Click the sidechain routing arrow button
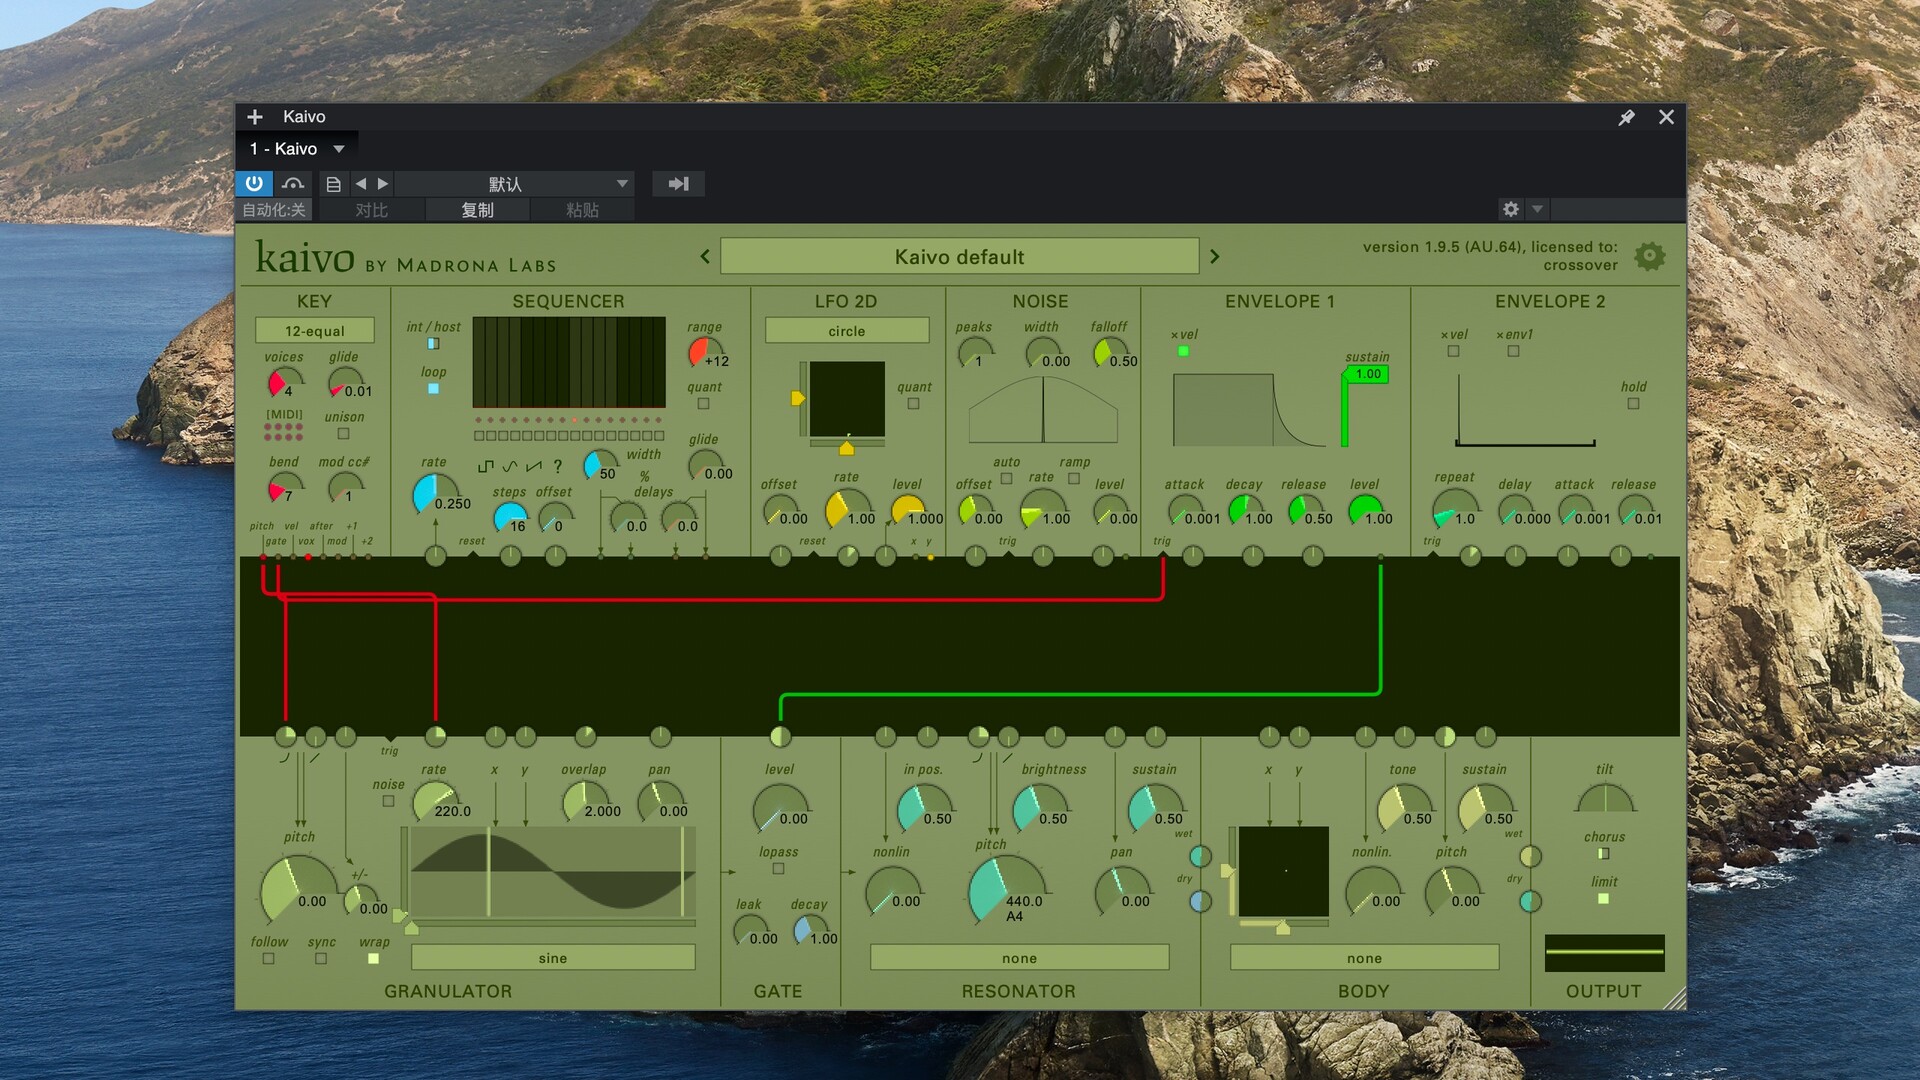The width and height of the screenshot is (1920, 1080). pos(678,184)
